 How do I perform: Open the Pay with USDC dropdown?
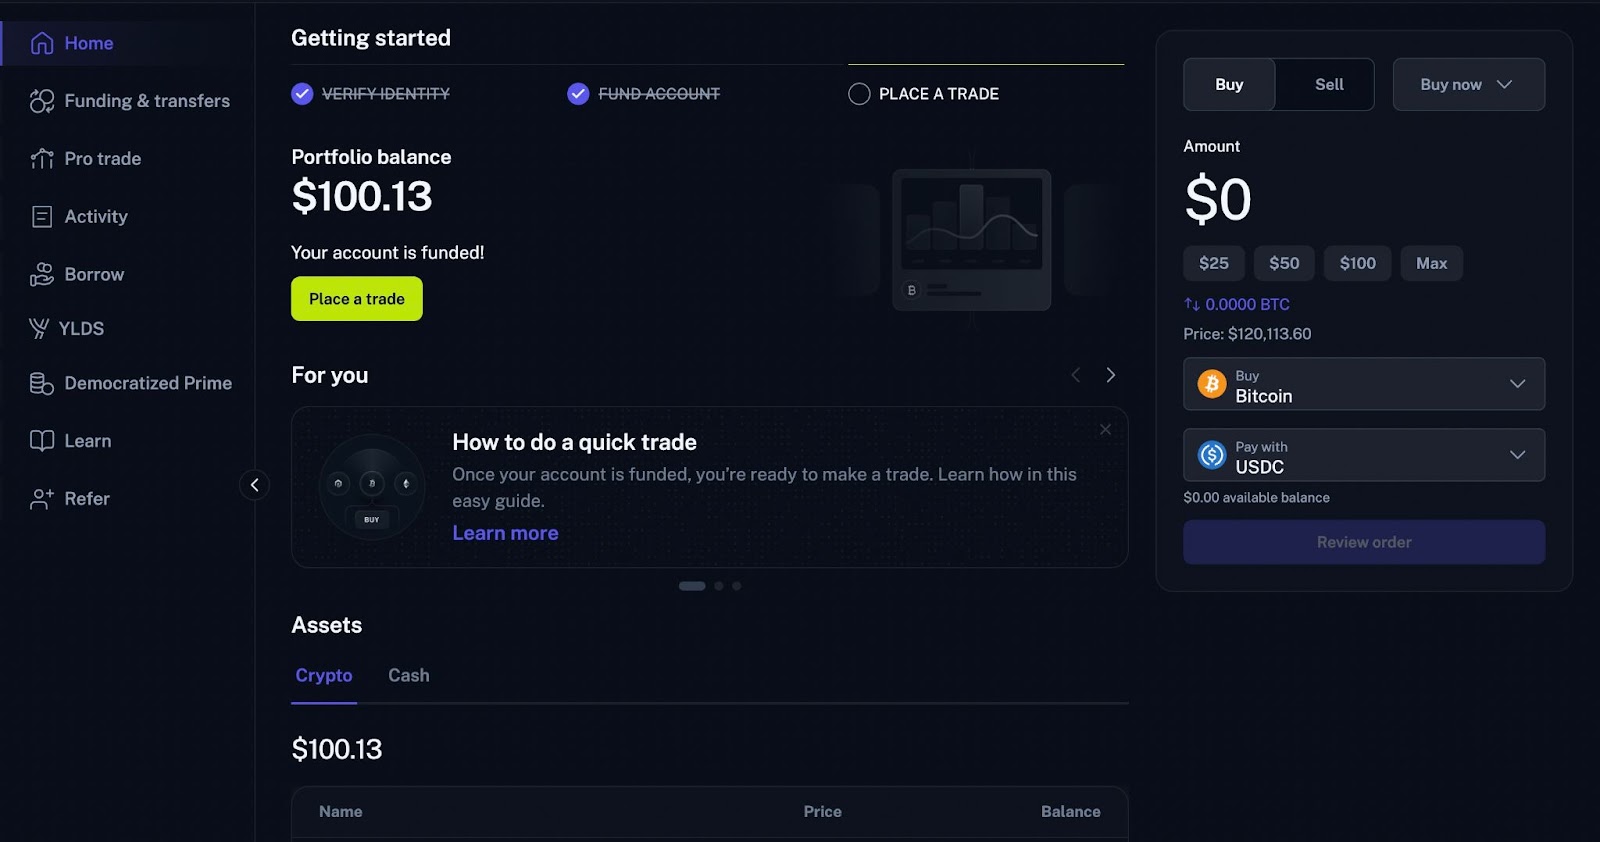click(1363, 455)
